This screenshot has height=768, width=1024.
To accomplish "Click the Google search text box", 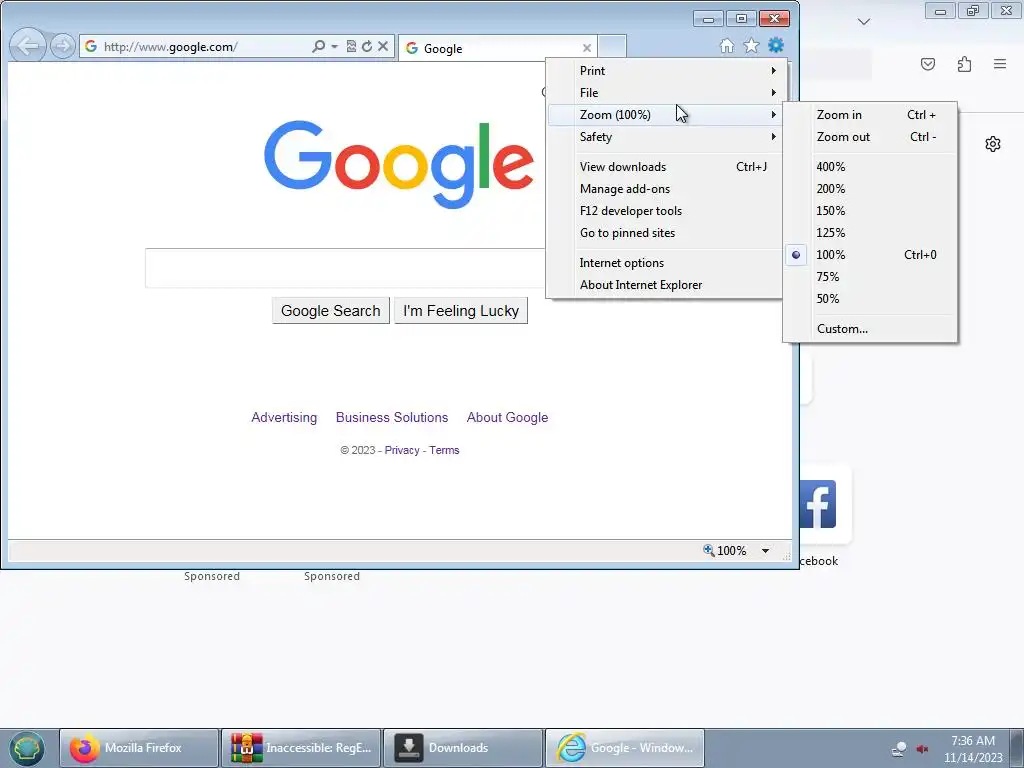I will (345, 268).
